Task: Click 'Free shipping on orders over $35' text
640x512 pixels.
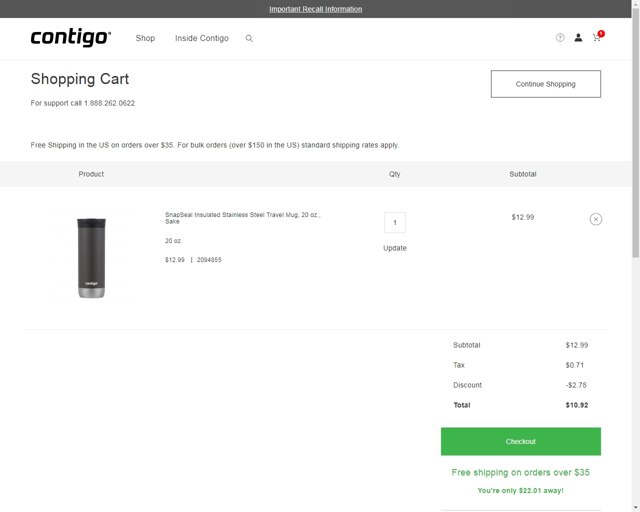Action: [x=520, y=472]
